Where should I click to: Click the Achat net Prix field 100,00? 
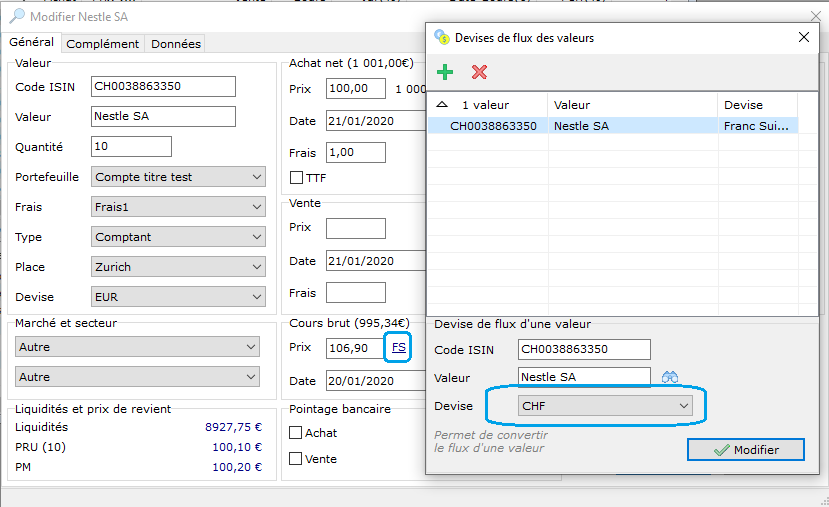click(356, 88)
